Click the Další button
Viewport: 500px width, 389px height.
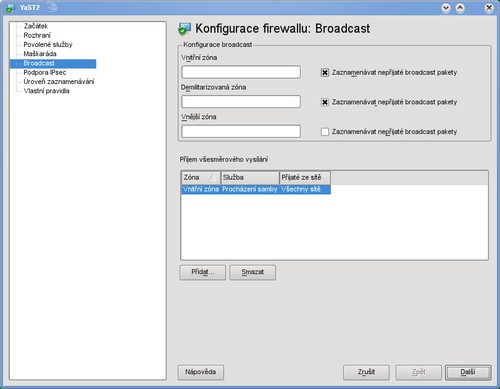468,372
